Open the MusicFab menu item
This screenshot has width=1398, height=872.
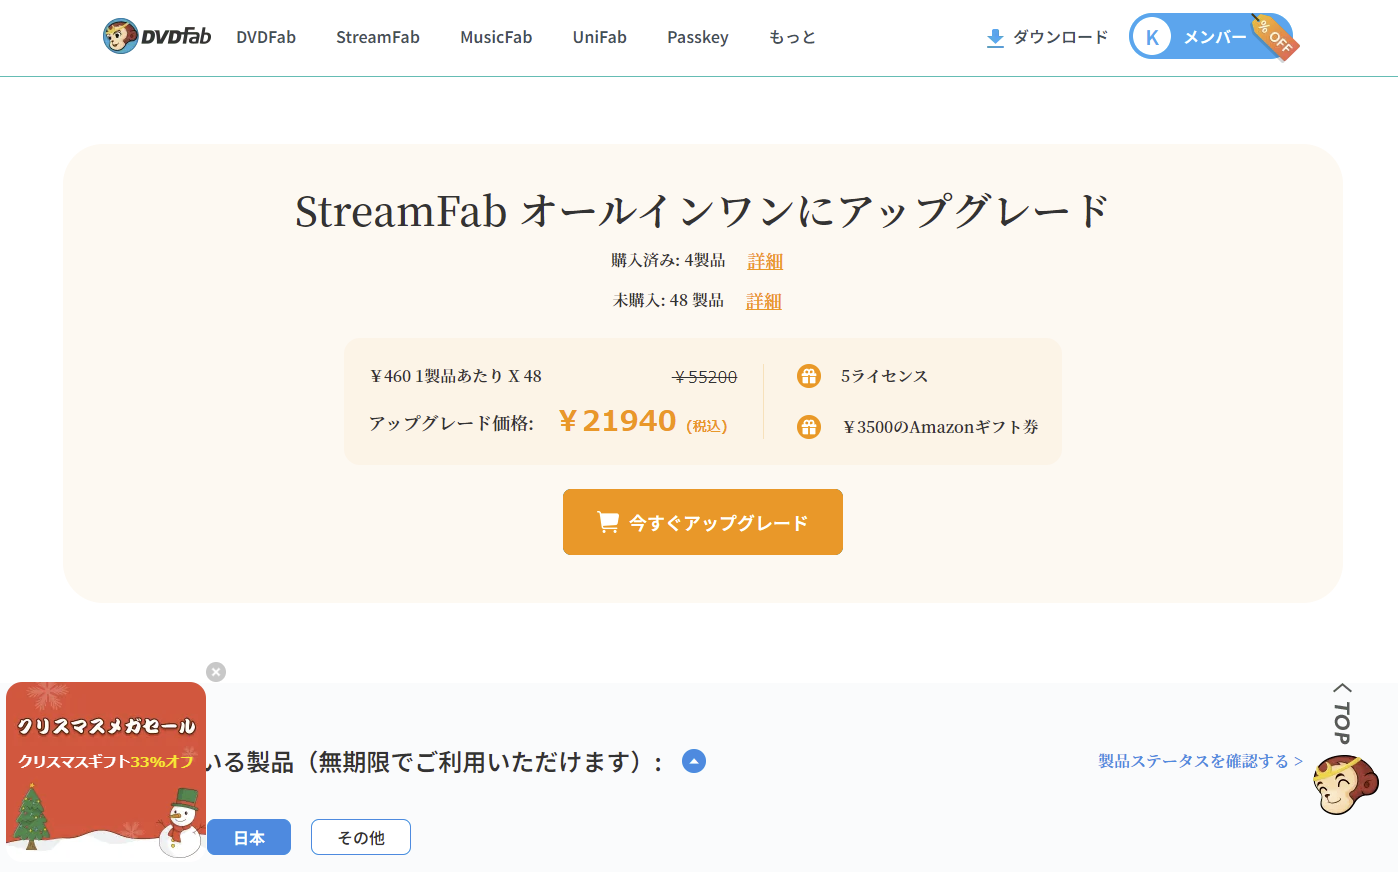point(496,37)
